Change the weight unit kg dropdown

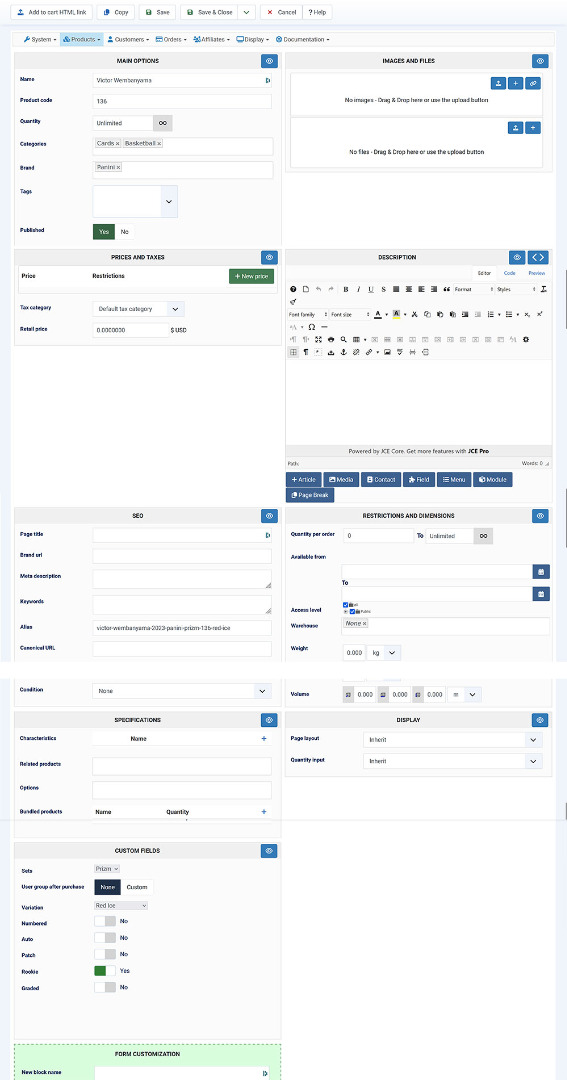pyautogui.click(x=383, y=652)
